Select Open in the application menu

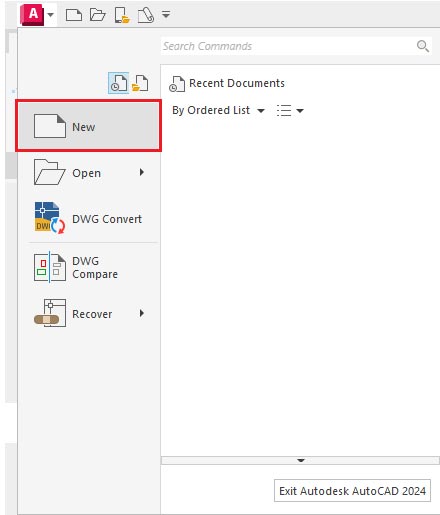click(89, 172)
